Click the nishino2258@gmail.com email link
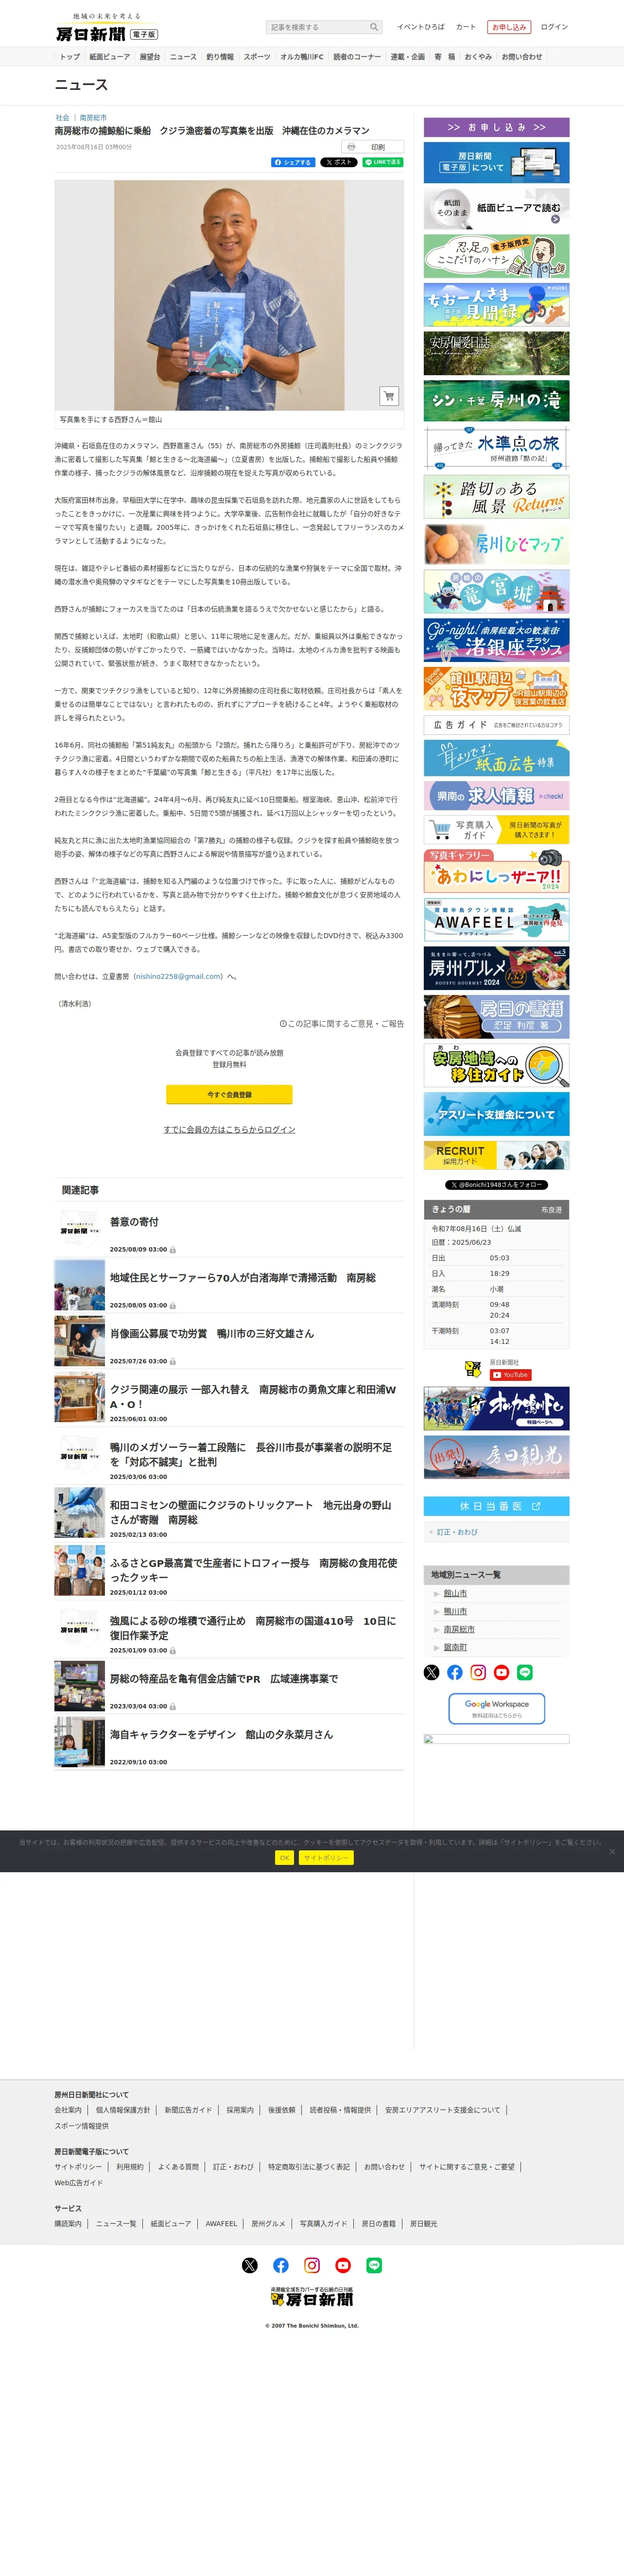624x2576 pixels. tap(178, 977)
